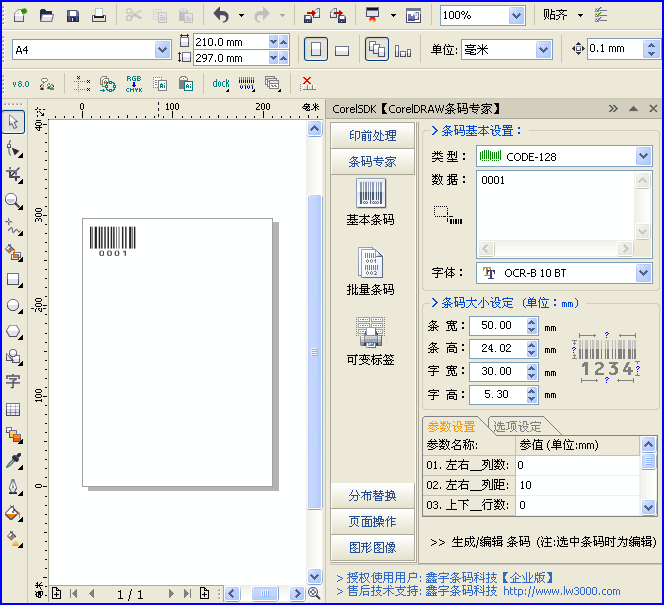Click the canvas horizontal scrollbar thumb

coord(265,594)
